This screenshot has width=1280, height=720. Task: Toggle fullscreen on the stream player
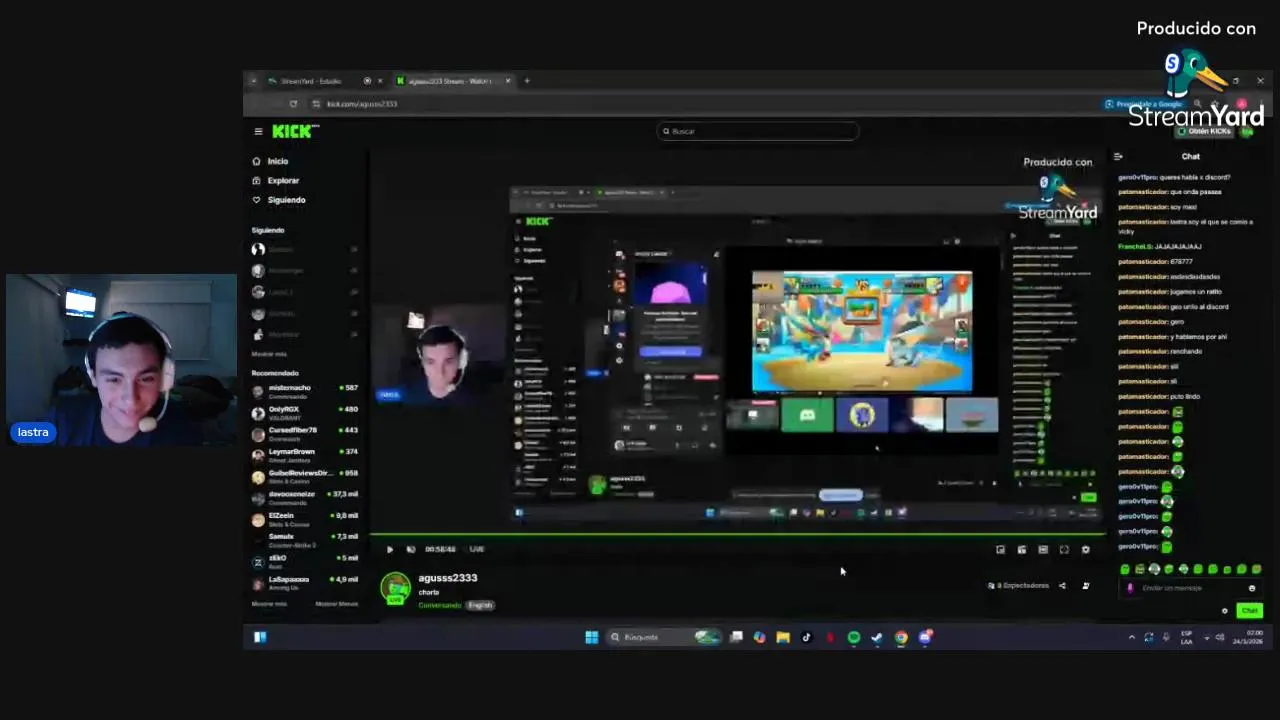pos(1064,549)
